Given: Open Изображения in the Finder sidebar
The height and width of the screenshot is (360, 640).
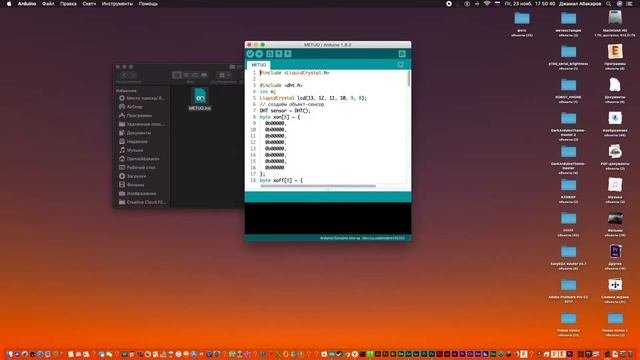Looking at the screenshot, I should pyautogui.click(x=137, y=193).
